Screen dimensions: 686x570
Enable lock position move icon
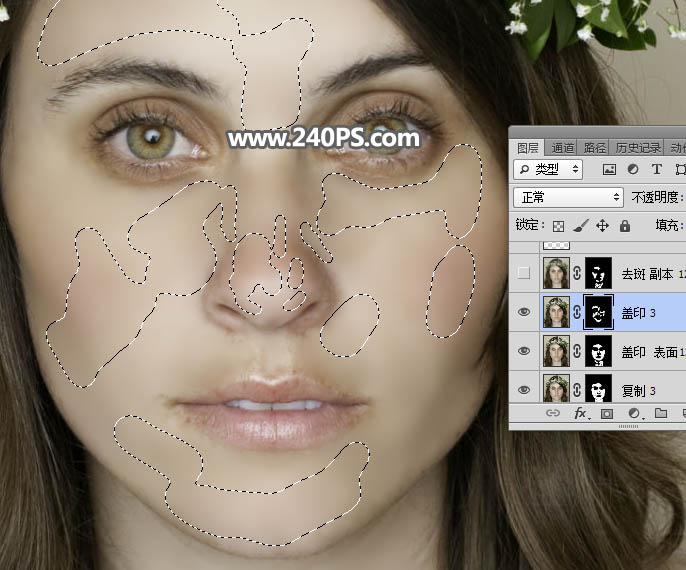coord(603,226)
